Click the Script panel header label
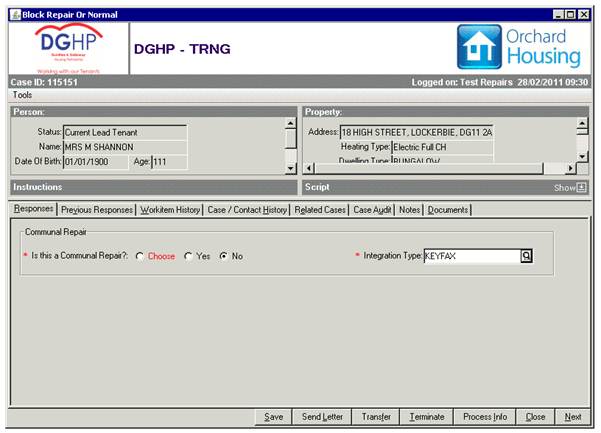This screenshot has height=433, width=601. pyautogui.click(x=317, y=187)
